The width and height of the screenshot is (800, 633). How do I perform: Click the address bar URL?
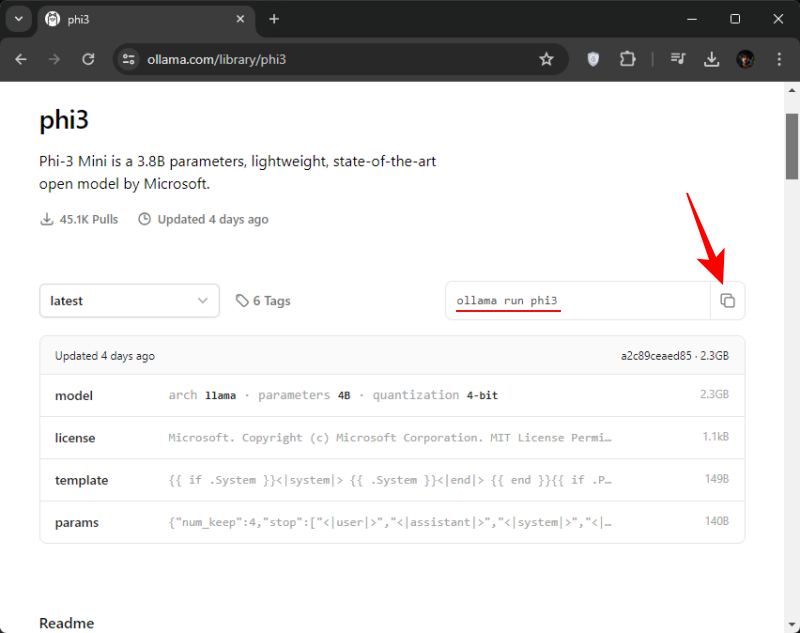[216, 60]
